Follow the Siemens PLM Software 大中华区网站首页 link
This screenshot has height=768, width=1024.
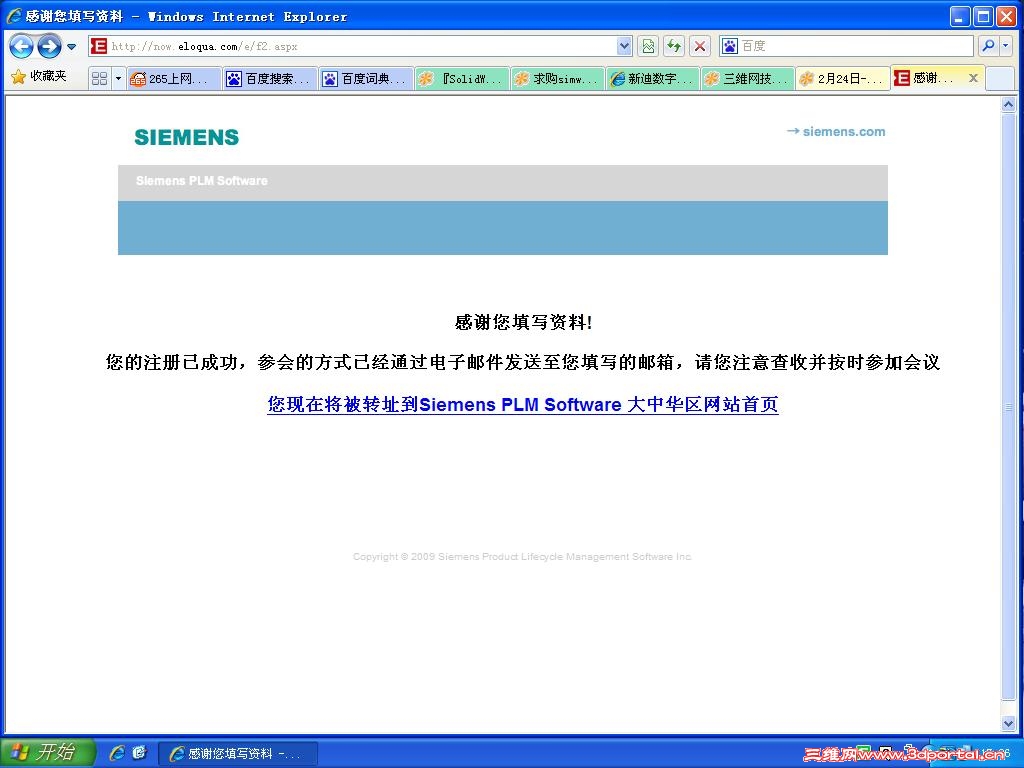pos(522,404)
